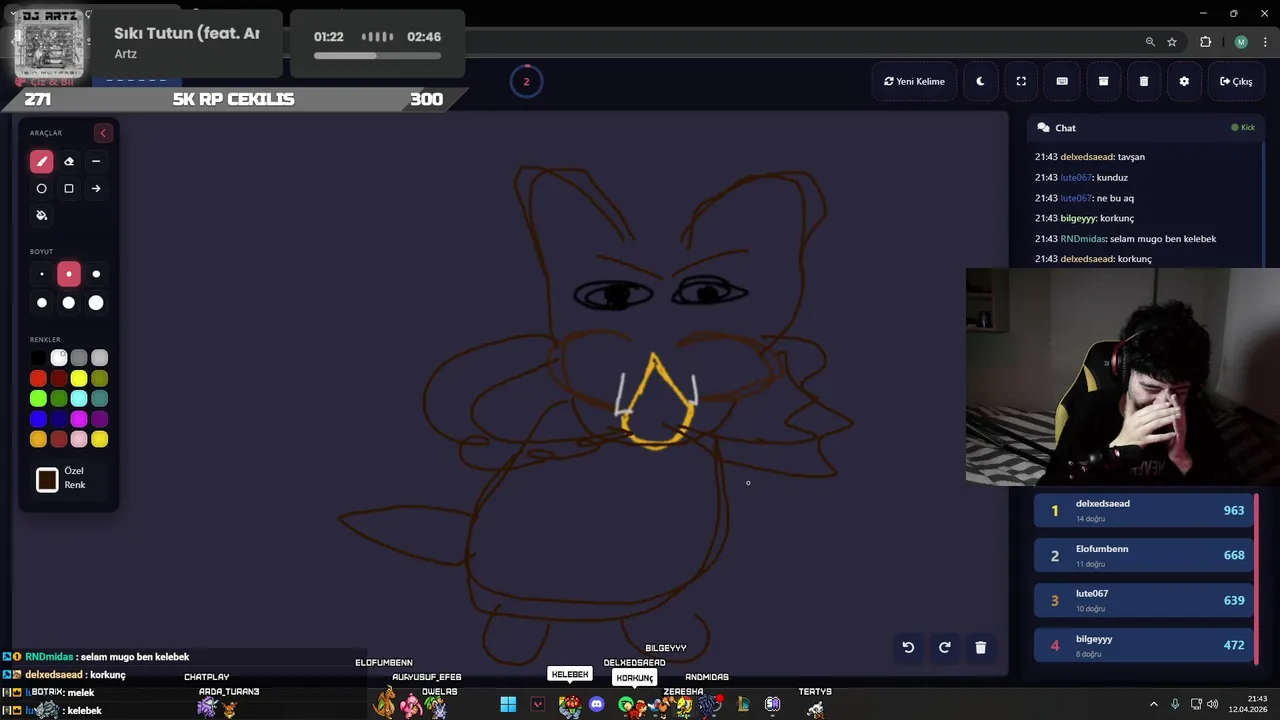Screen dimensions: 1280x720
Task: Choose the fourth brush size
Action: click(x=41, y=302)
